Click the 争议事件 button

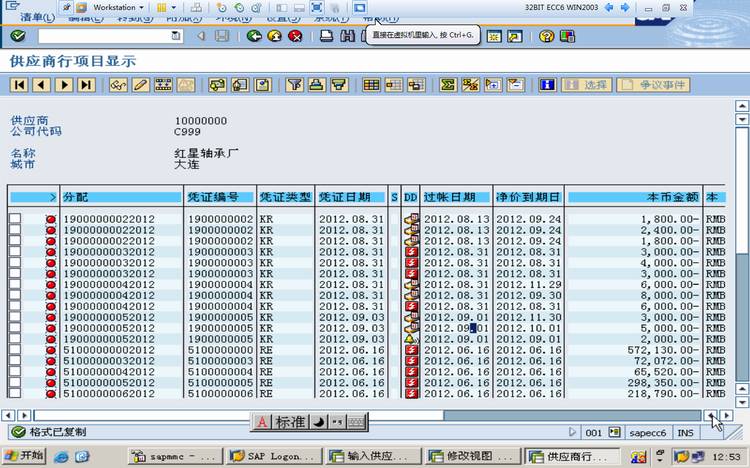(653, 85)
